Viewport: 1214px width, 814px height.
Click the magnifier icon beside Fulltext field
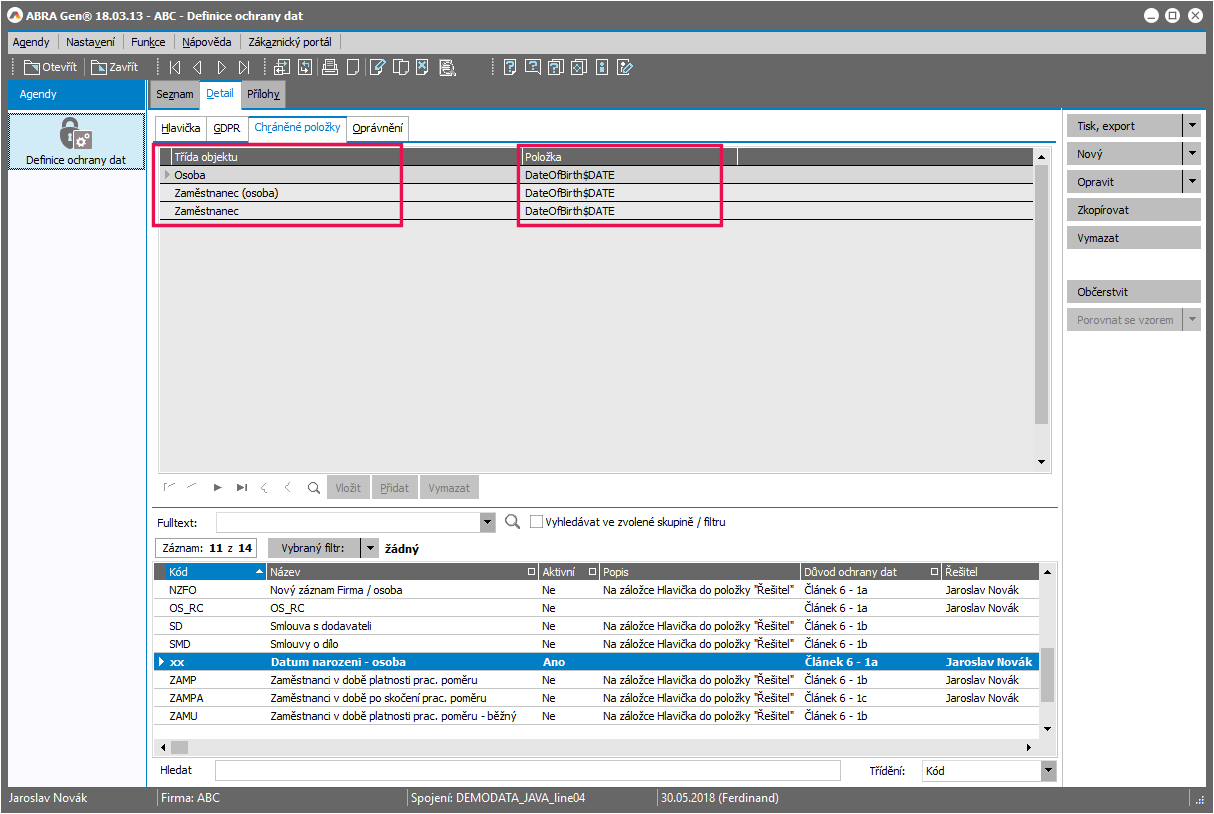(x=513, y=522)
